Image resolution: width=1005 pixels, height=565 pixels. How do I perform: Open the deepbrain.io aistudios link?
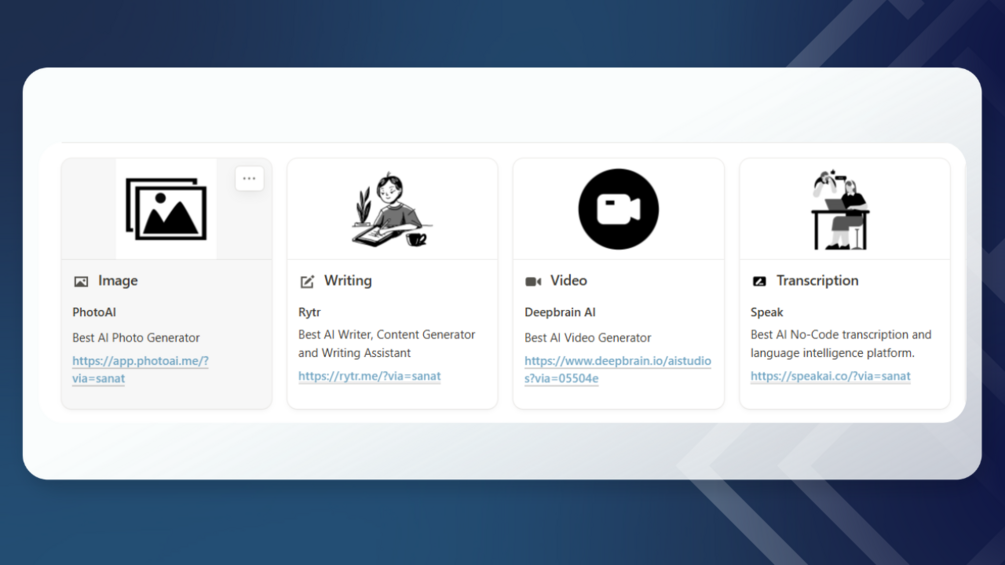click(618, 370)
